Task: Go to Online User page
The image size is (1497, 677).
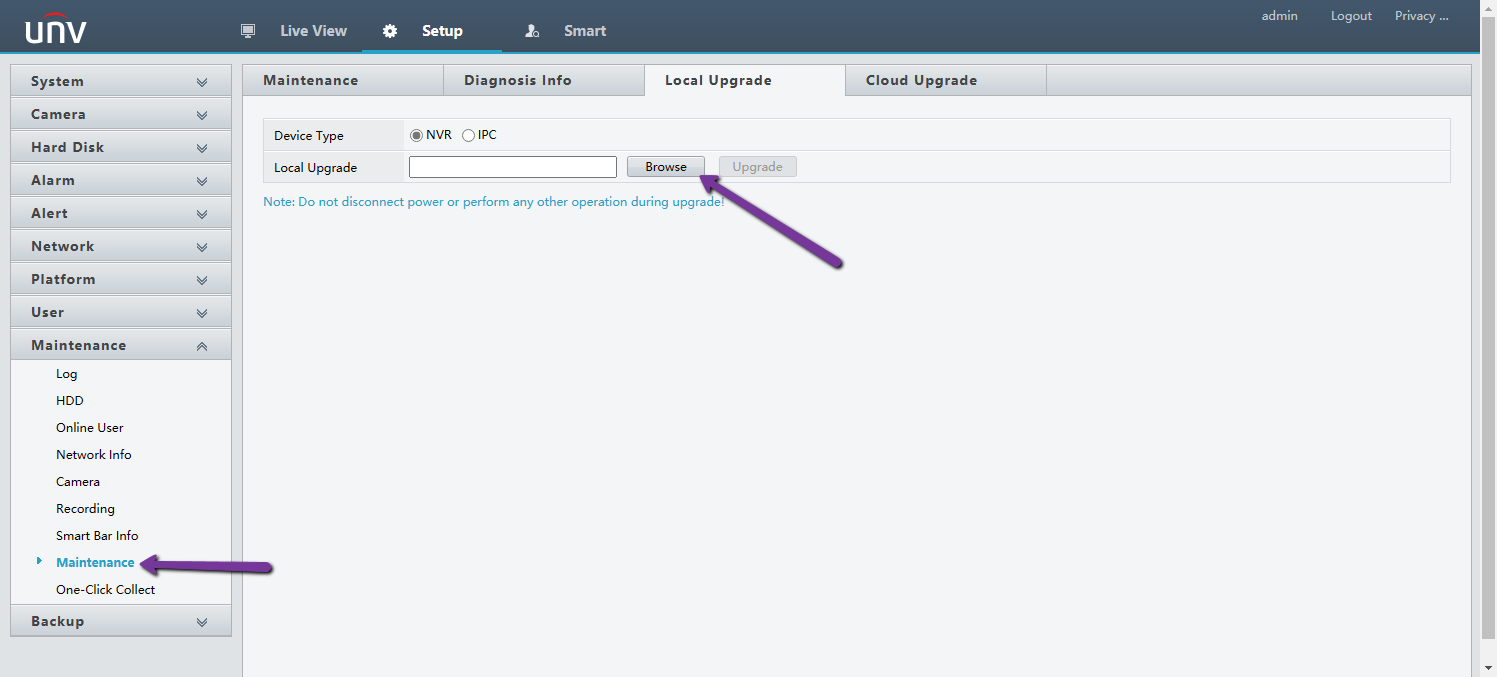Action: point(89,427)
